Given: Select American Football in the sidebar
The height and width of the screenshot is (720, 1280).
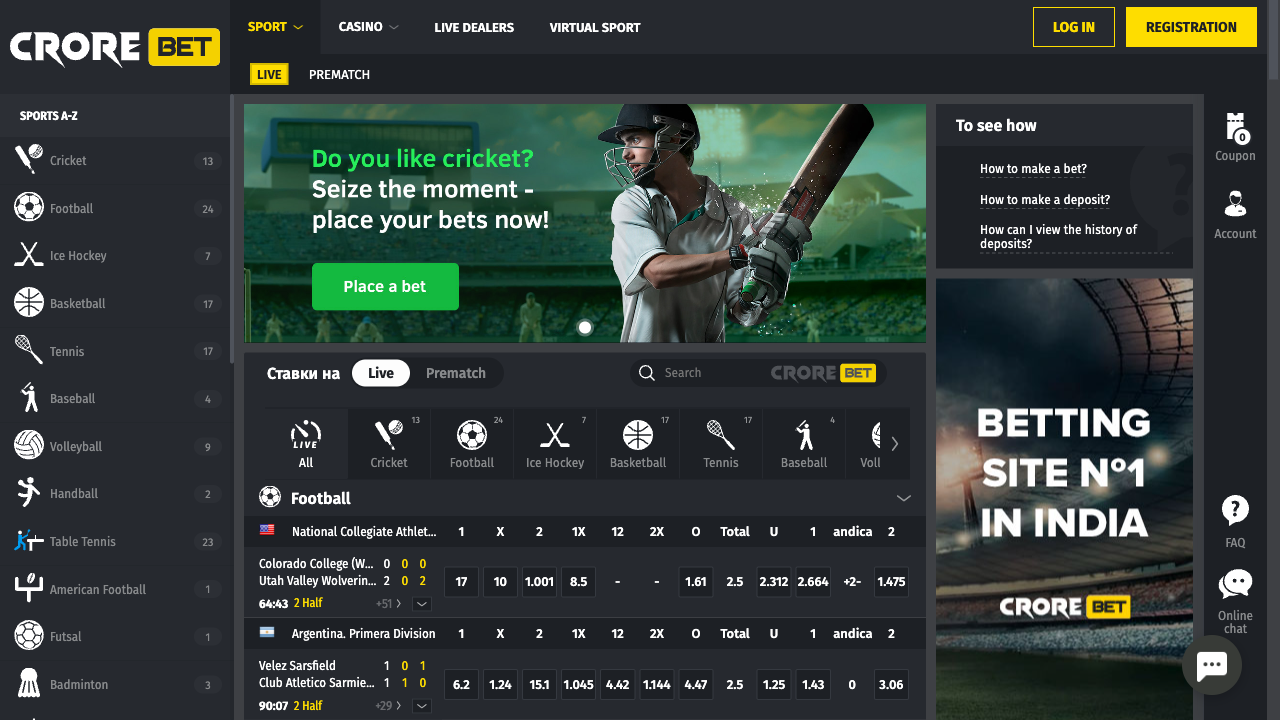Looking at the screenshot, I should click(x=115, y=589).
